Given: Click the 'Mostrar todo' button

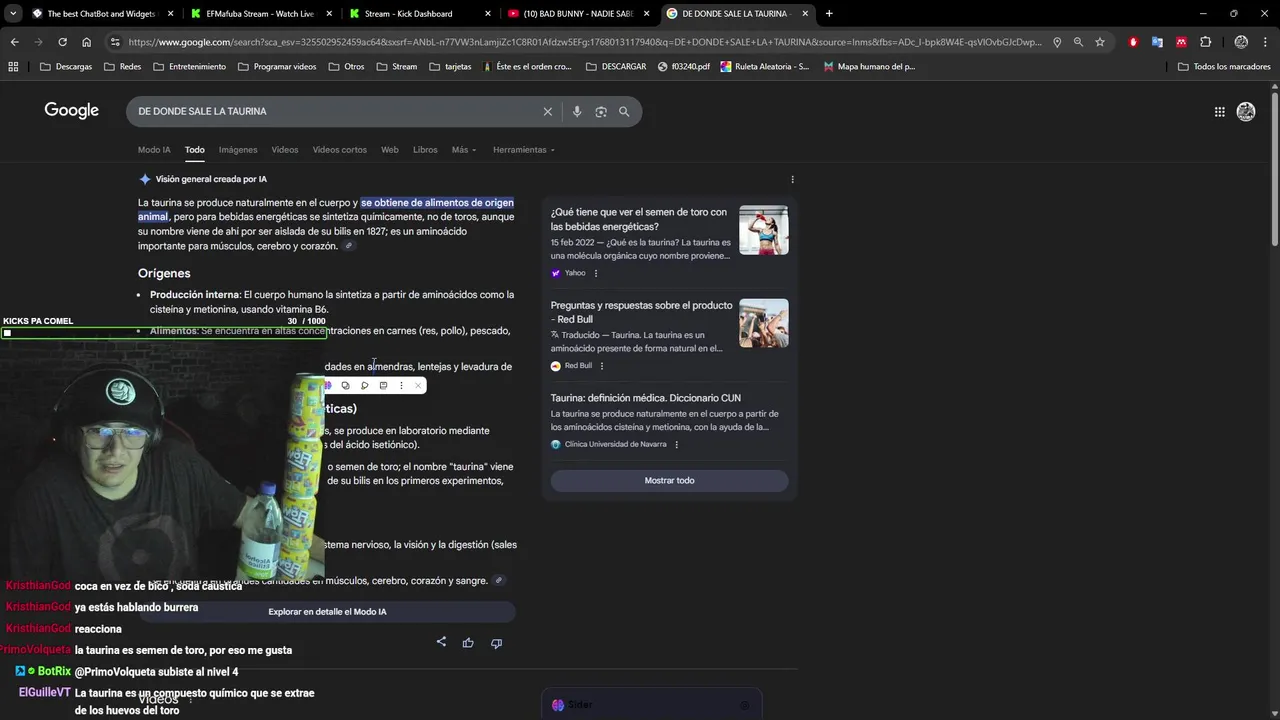Looking at the screenshot, I should click(x=669, y=480).
